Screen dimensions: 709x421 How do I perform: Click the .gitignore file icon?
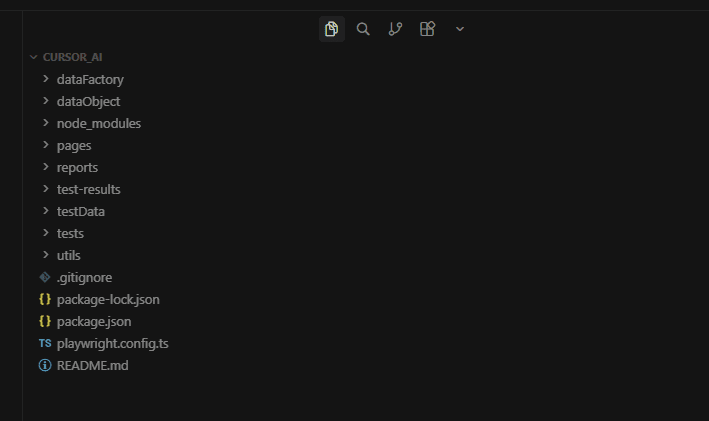point(44,277)
